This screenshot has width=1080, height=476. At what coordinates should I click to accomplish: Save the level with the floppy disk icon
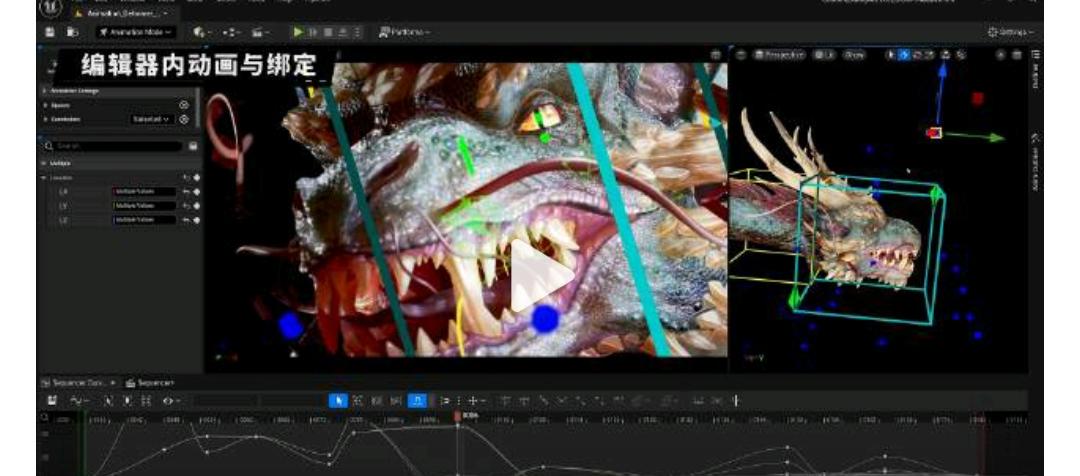click(50, 32)
